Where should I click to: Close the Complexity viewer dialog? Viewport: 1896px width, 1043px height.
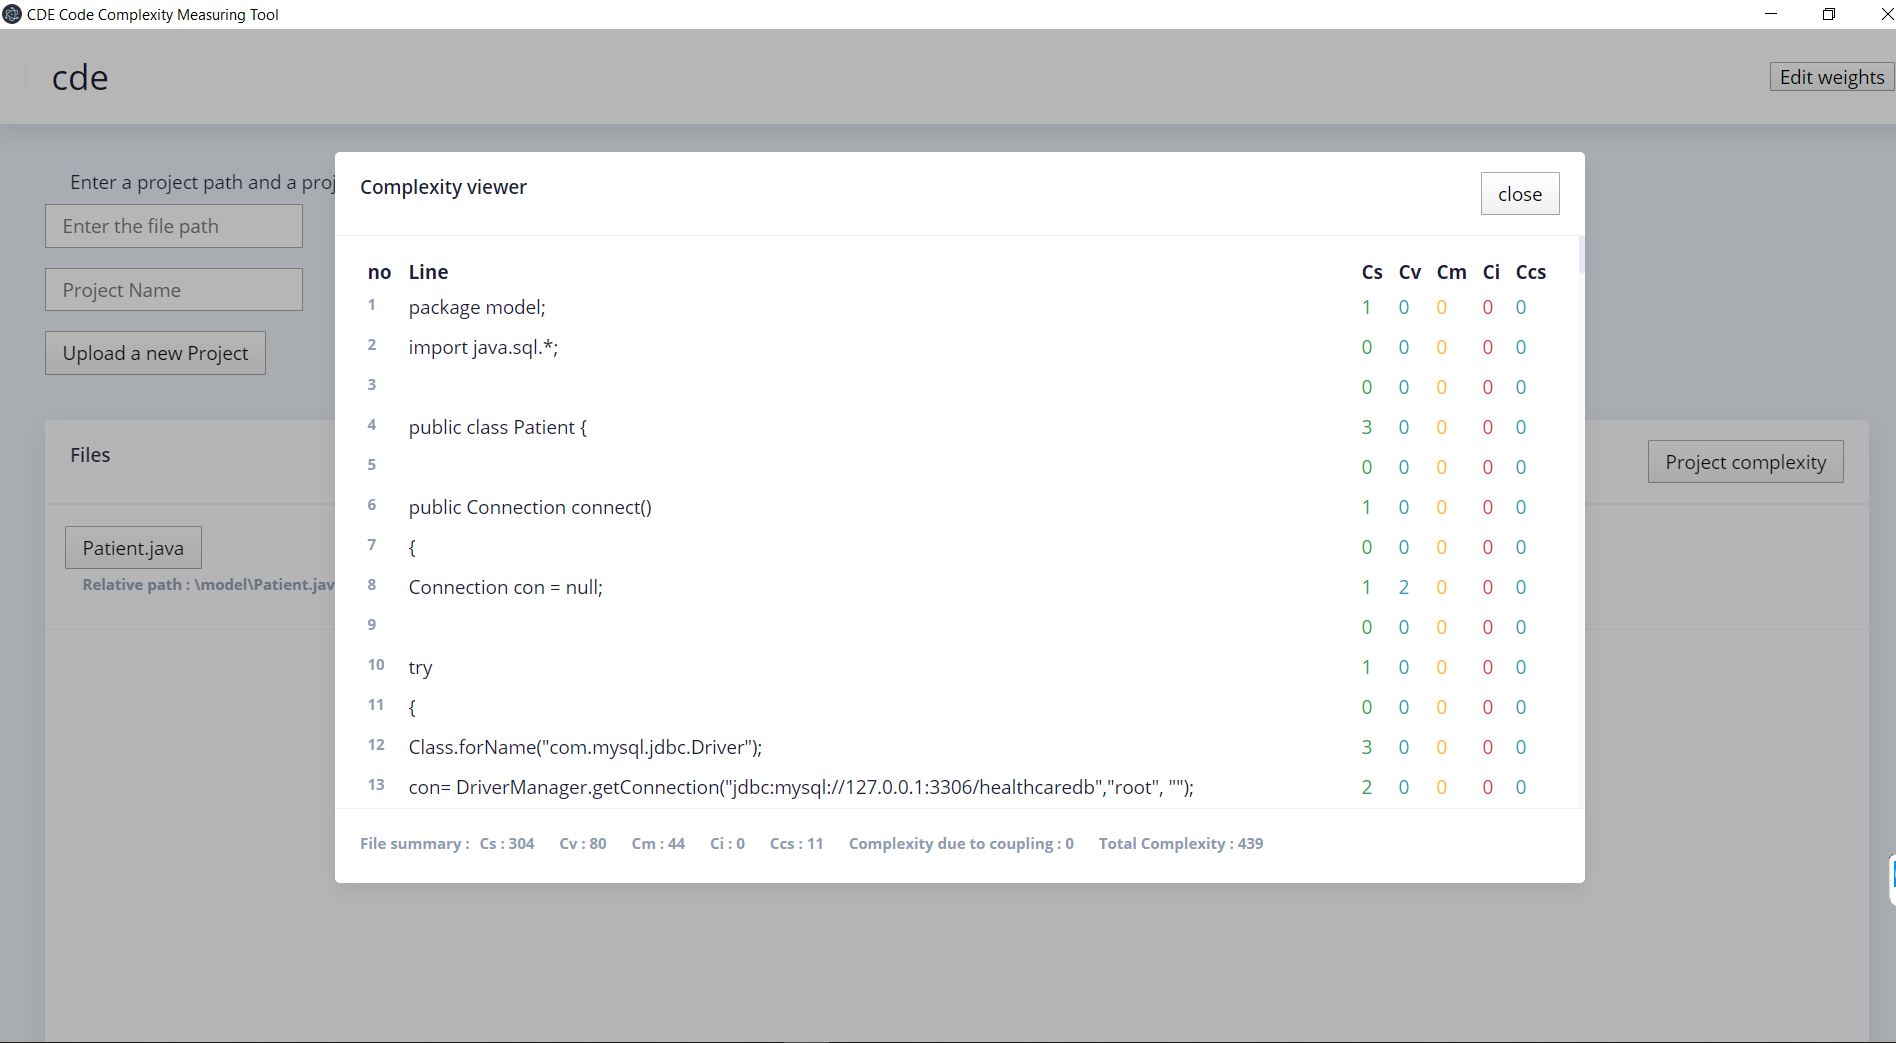click(1519, 193)
